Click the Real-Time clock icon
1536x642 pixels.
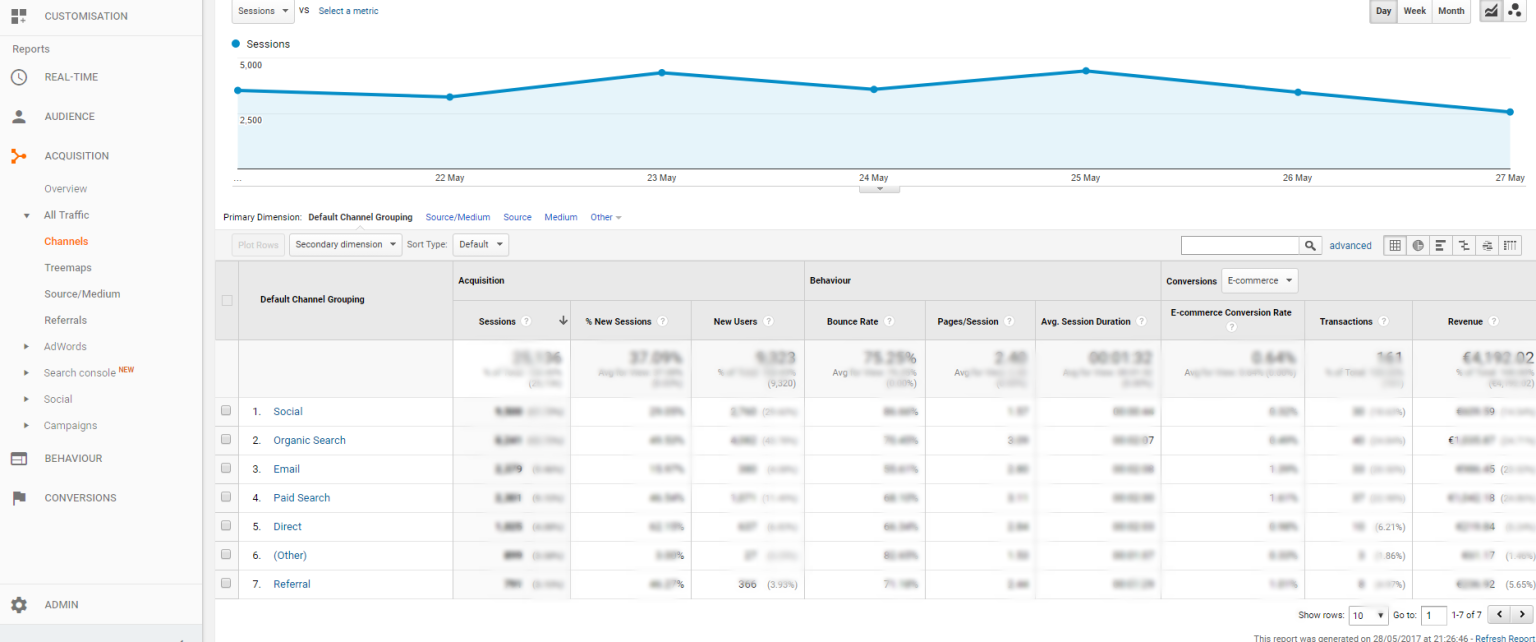pyautogui.click(x=19, y=77)
